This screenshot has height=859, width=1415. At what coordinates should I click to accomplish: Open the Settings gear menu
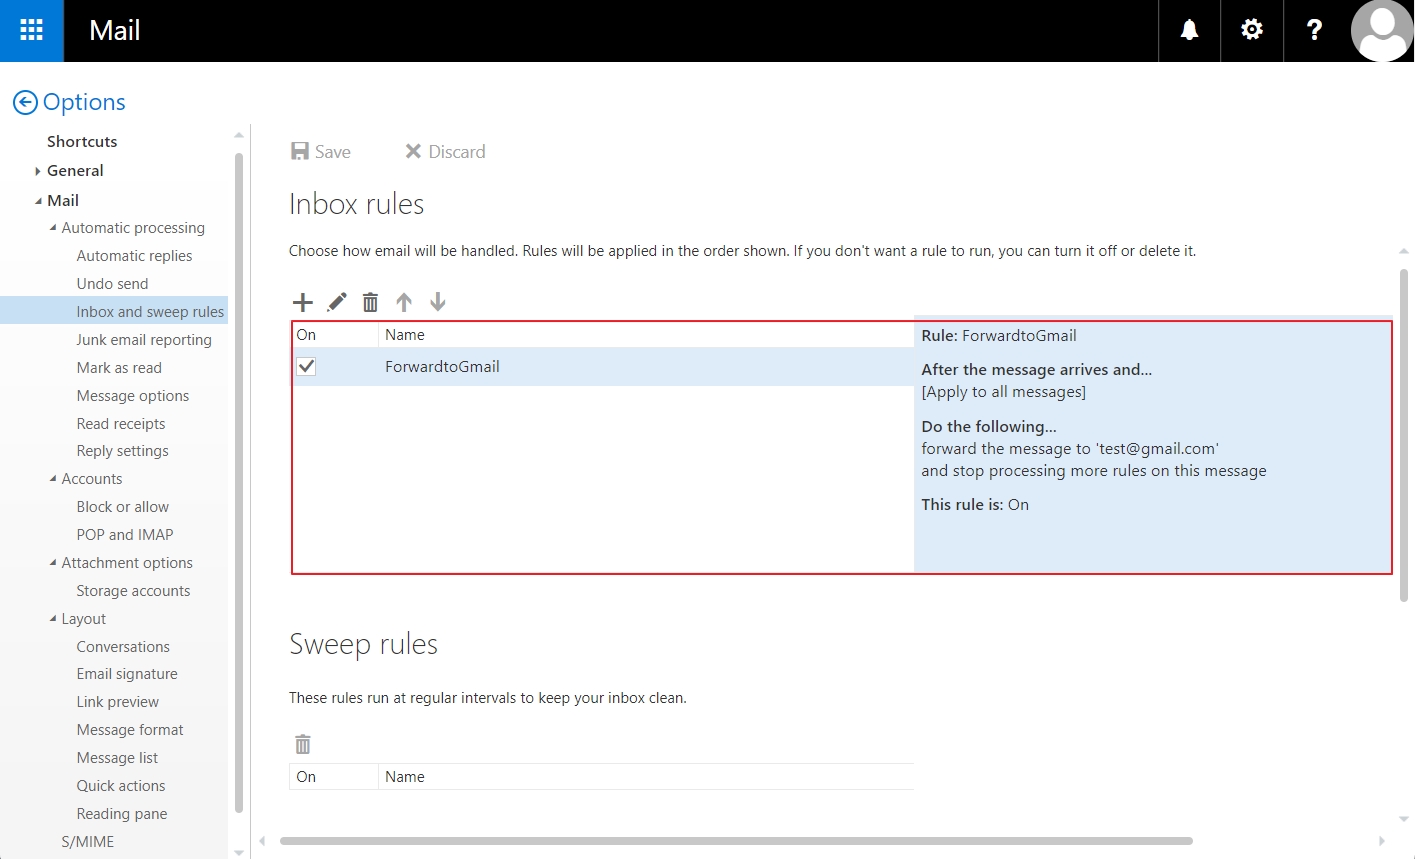tap(1251, 30)
